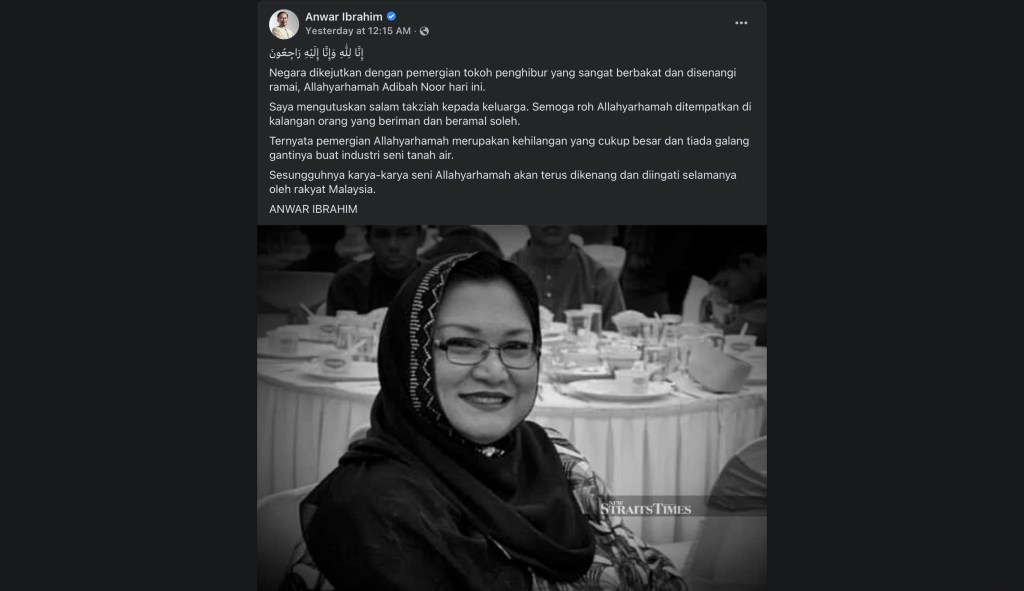
Task: Click the New Straits Times watermark logo
Action: [x=645, y=508]
